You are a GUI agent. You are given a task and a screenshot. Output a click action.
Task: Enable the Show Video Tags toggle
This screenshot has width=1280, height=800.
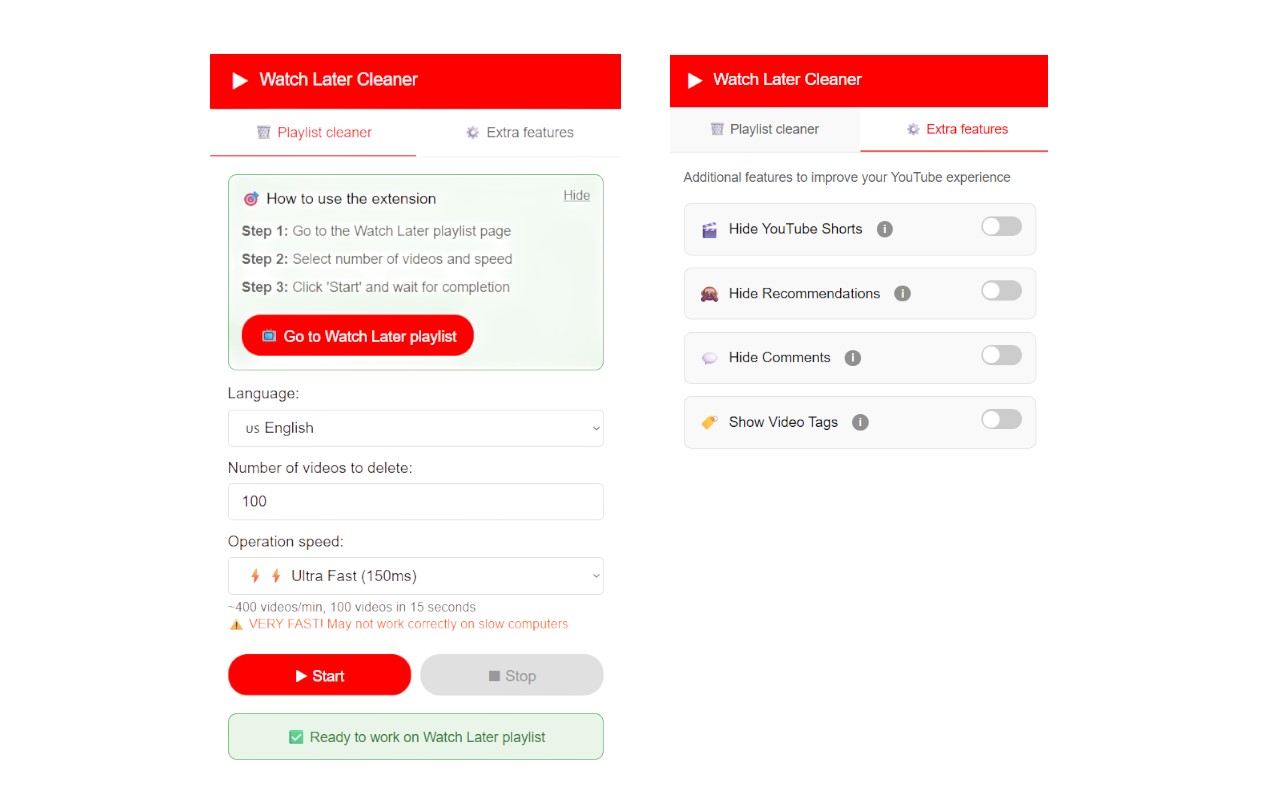(x=1001, y=419)
